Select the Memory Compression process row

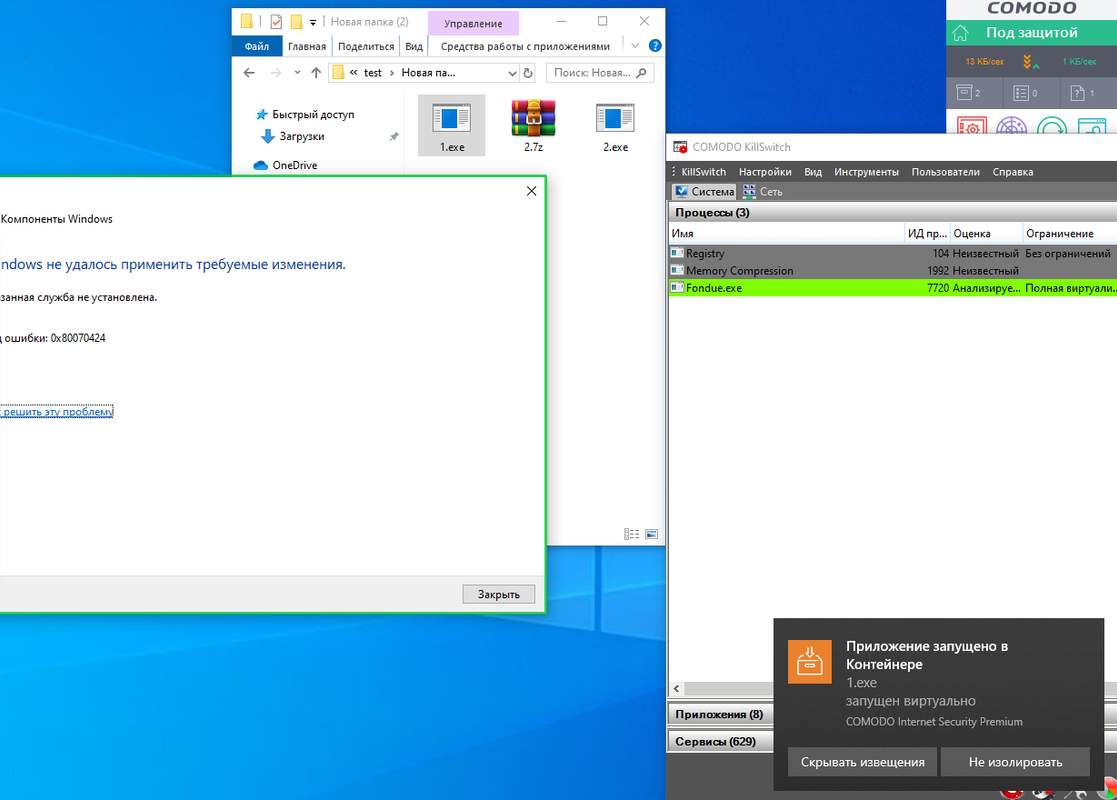point(892,271)
